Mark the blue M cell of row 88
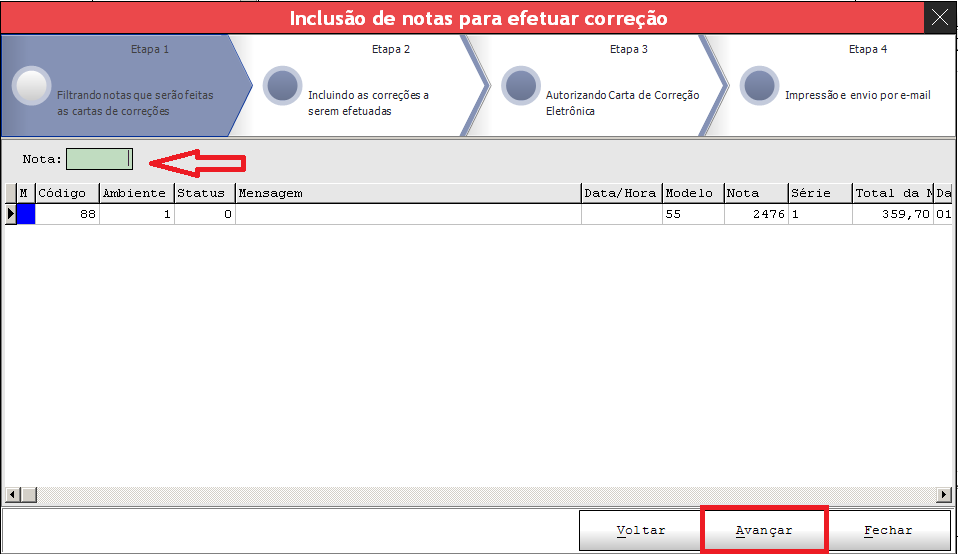 26,214
